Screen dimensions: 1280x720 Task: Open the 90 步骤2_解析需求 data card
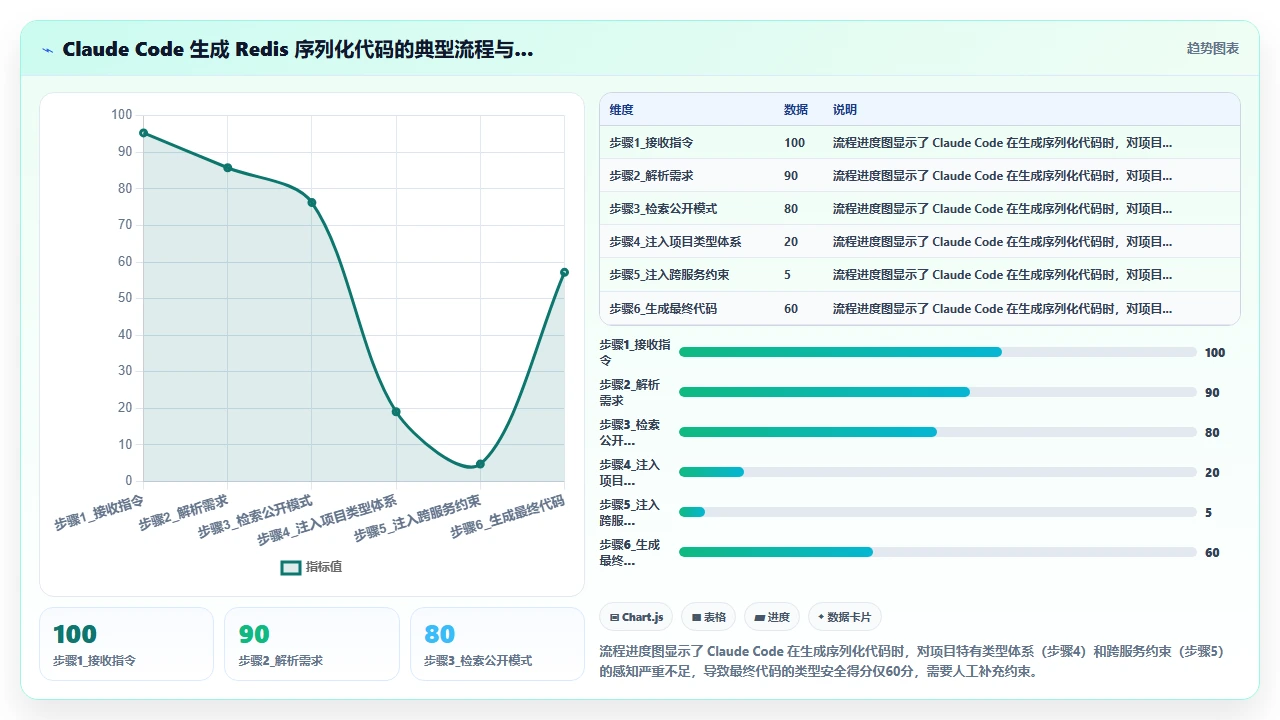pyautogui.click(x=312, y=644)
